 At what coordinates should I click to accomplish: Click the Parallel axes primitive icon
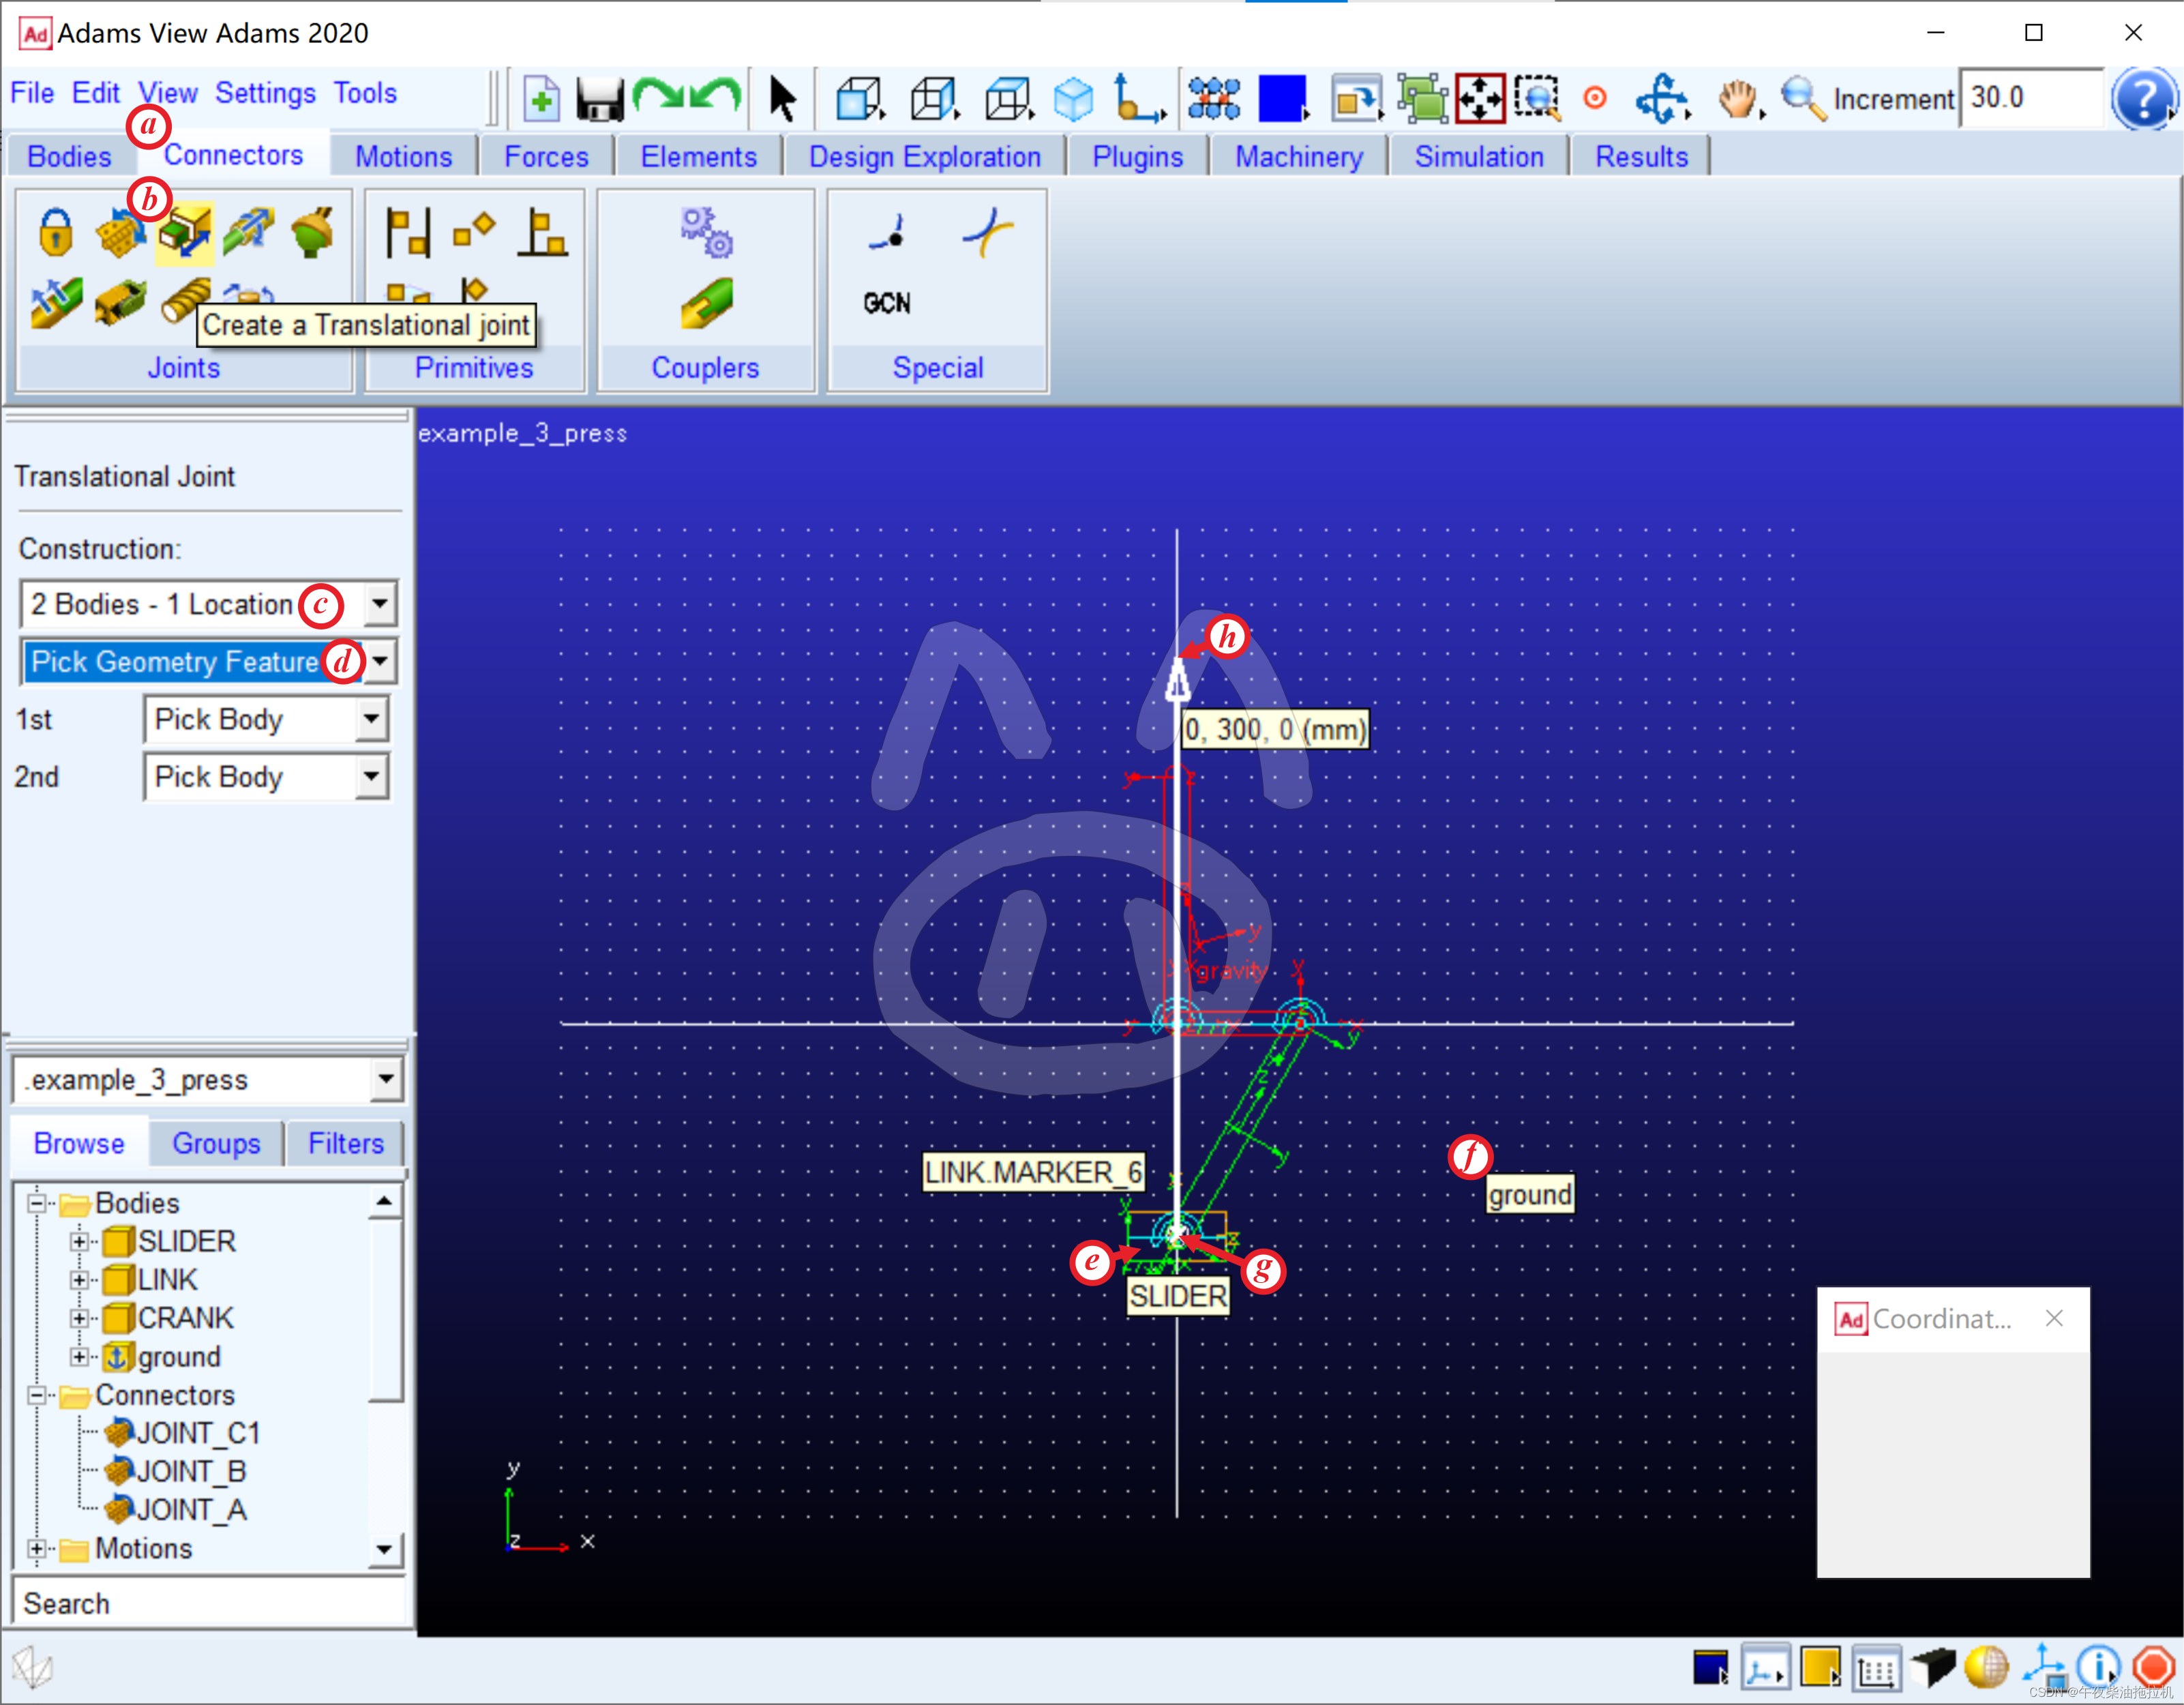click(x=409, y=233)
